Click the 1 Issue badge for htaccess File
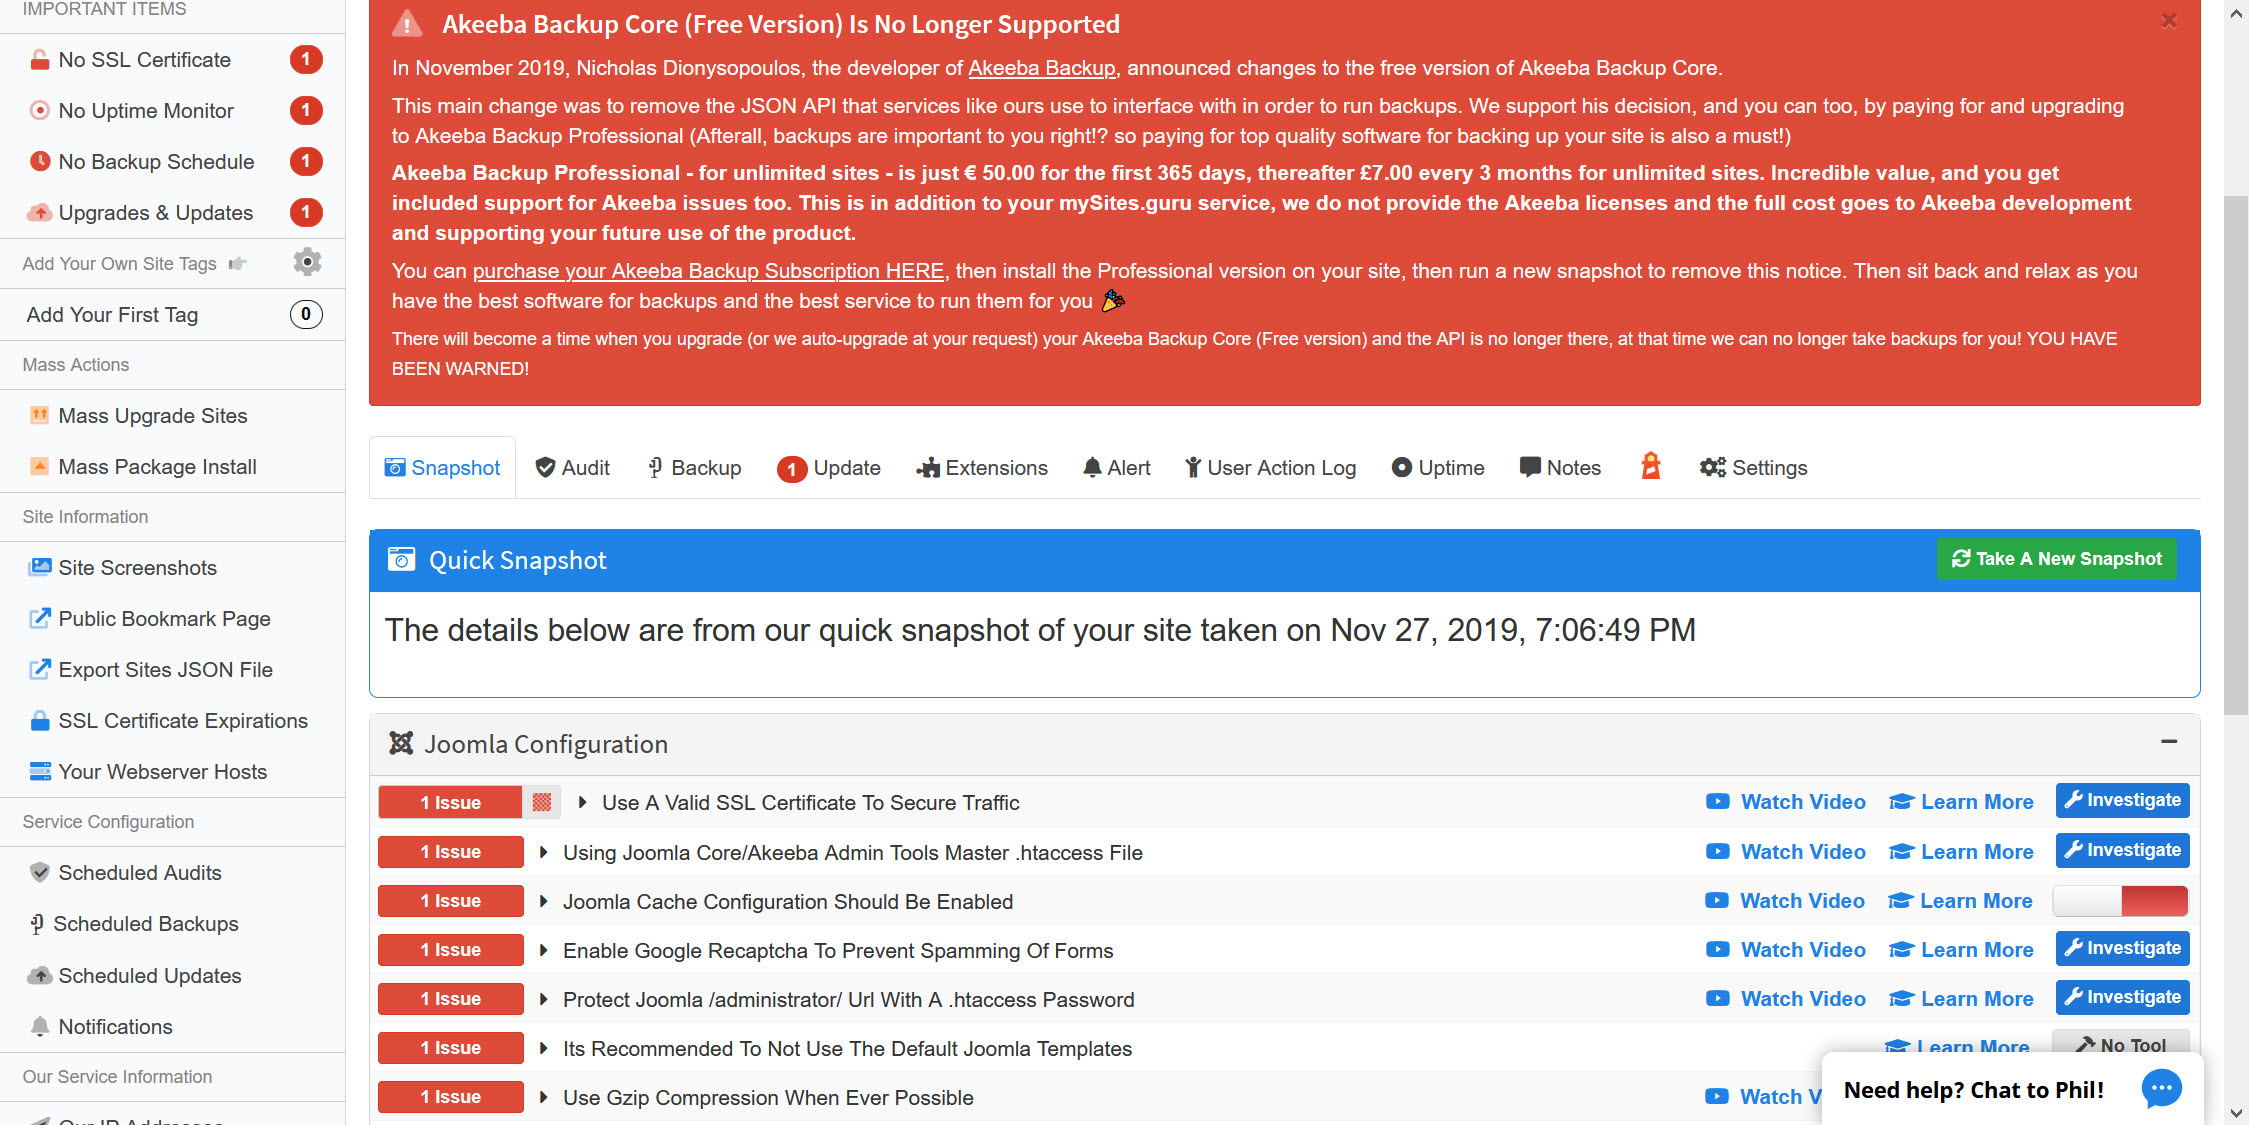Screen dimensions: 2249x1125 [451, 852]
